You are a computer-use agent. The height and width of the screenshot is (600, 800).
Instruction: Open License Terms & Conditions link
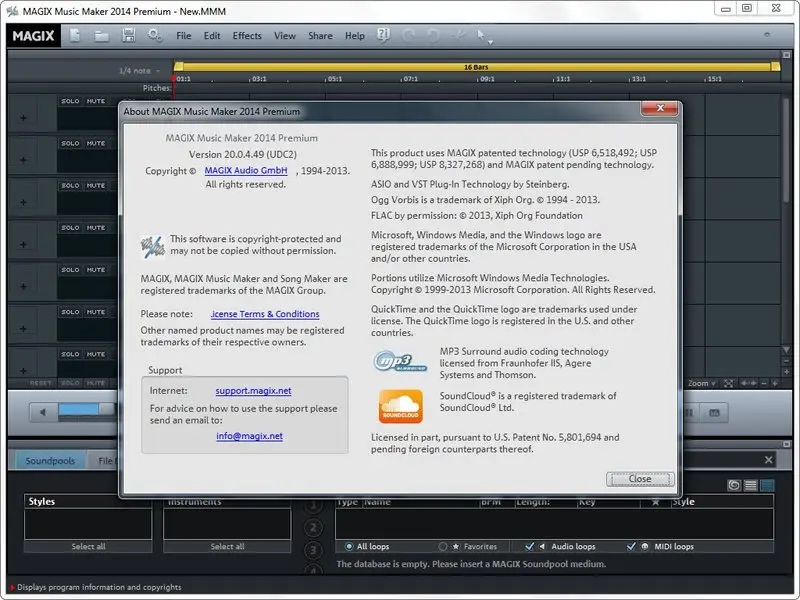[x=265, y=314]
